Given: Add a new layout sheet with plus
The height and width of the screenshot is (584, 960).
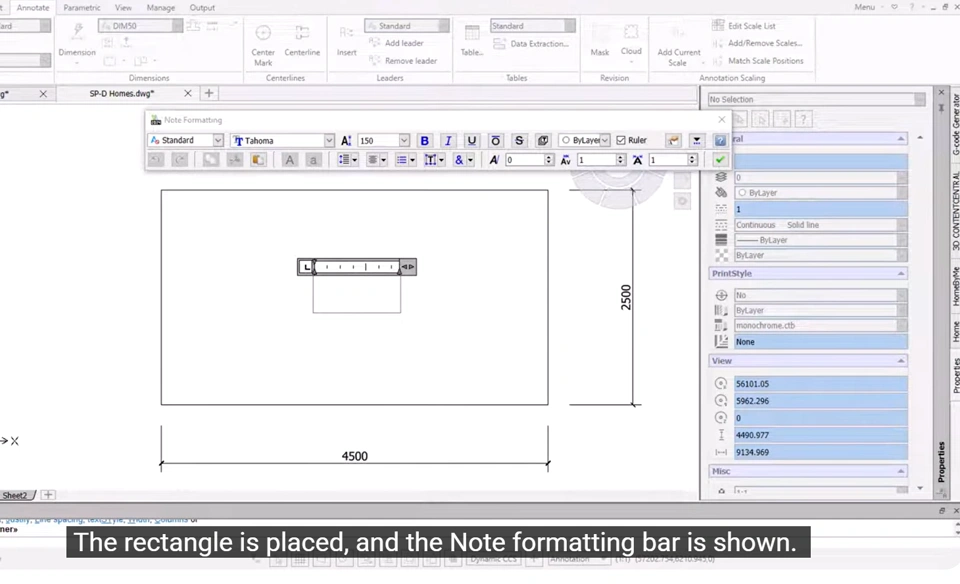Looking at the screenshot, I should coord(48,495).
